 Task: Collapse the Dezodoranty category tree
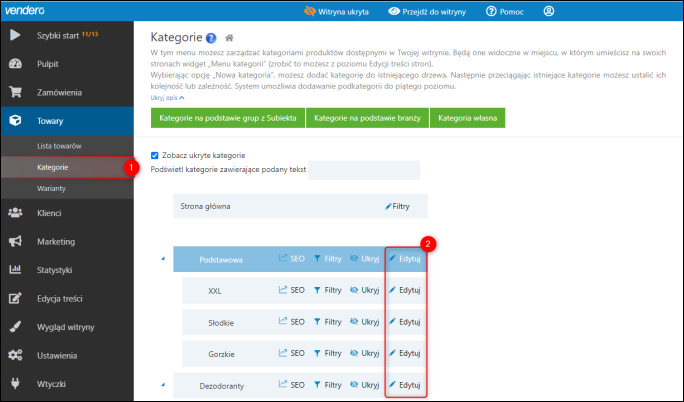coord(163,385)
